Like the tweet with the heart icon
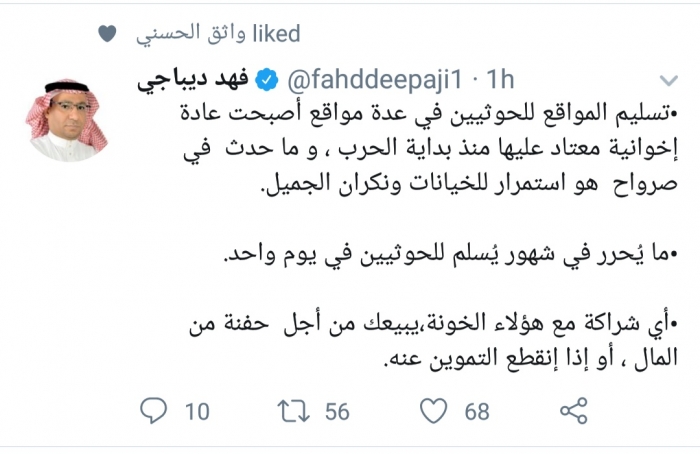 (431, 409)
